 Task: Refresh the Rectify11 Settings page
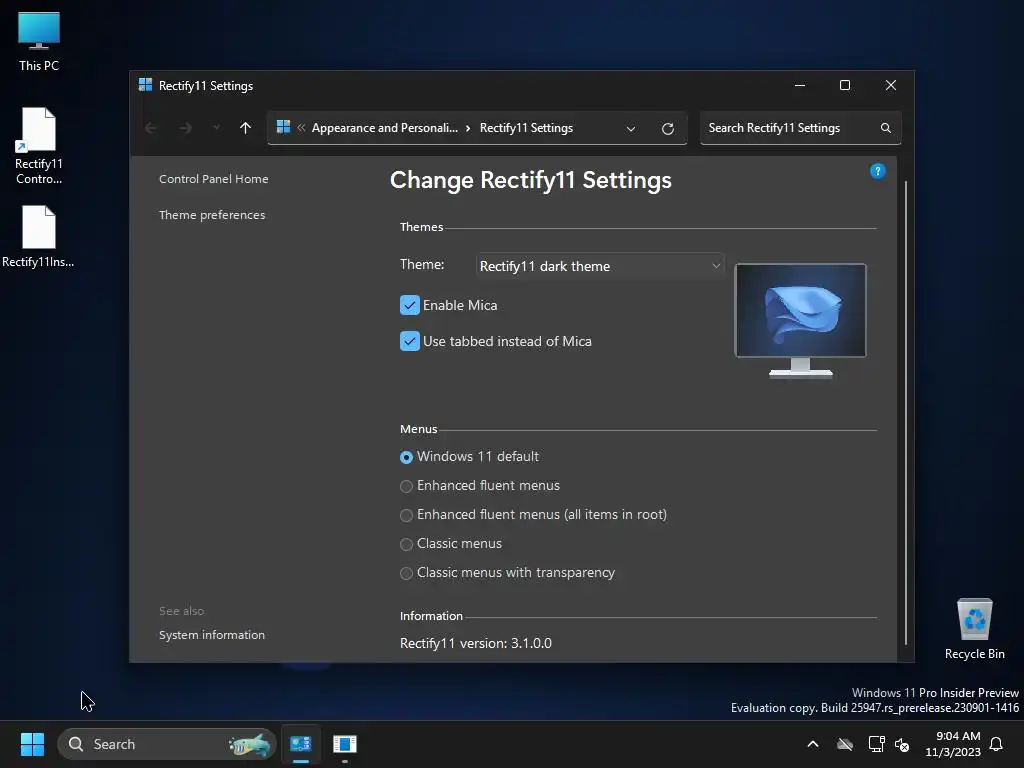667,129
